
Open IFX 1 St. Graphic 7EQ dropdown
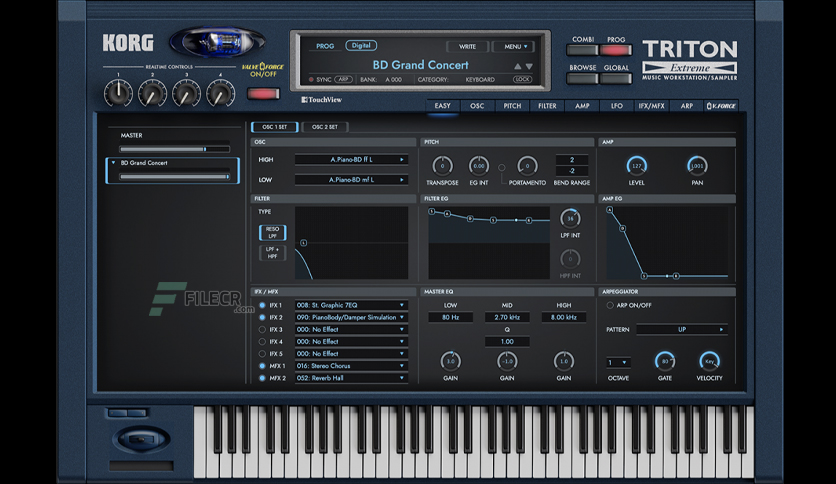click(x=351, y=305)
